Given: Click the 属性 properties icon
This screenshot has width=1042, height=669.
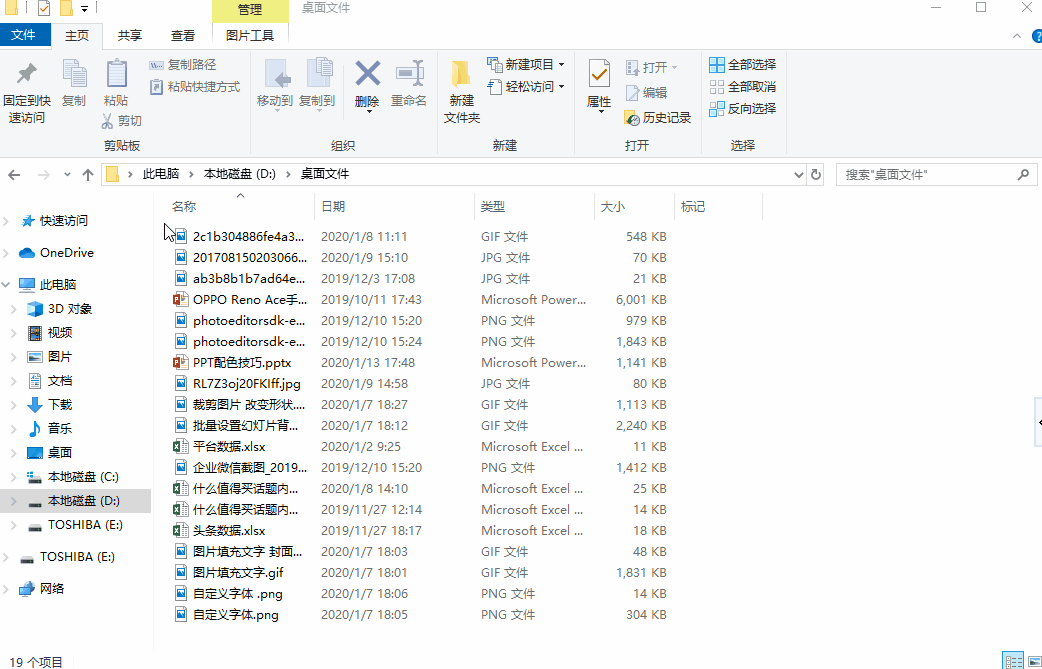Looking at the screenshot, I should click(x=599, y=74).
